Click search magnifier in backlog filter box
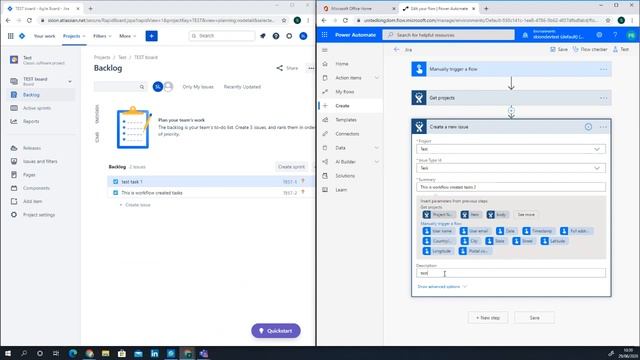The width and height of the screenshot is (640, 360). click(x=142, y=87)
